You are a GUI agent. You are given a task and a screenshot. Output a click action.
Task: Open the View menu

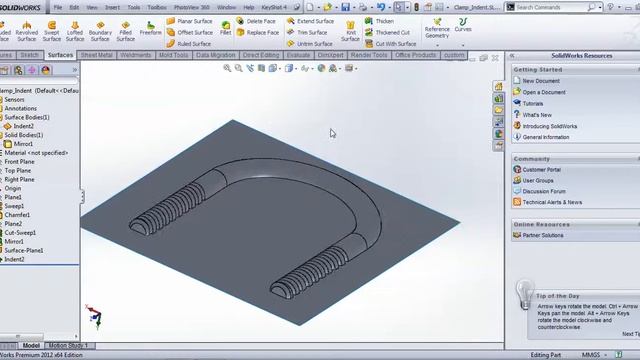[x=92, y=7]
